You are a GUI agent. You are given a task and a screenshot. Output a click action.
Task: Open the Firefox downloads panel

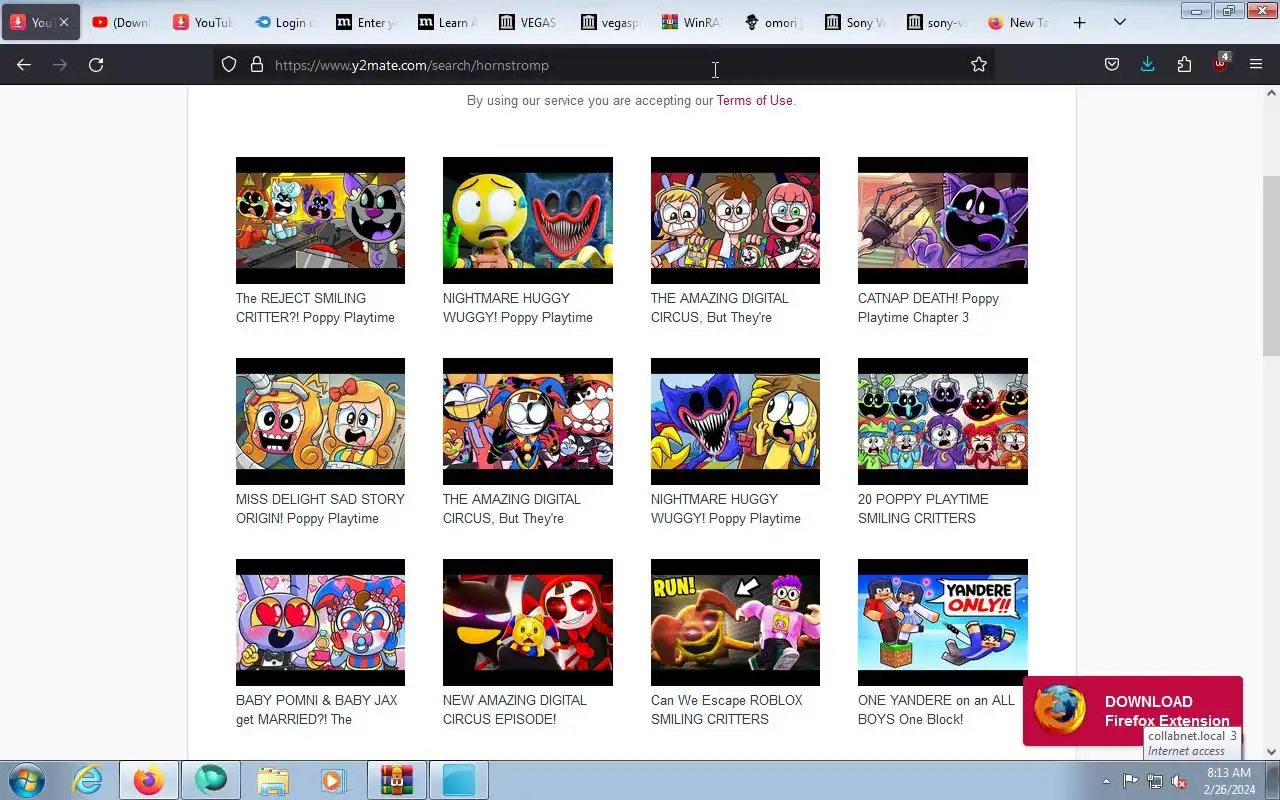(1148, 65)
